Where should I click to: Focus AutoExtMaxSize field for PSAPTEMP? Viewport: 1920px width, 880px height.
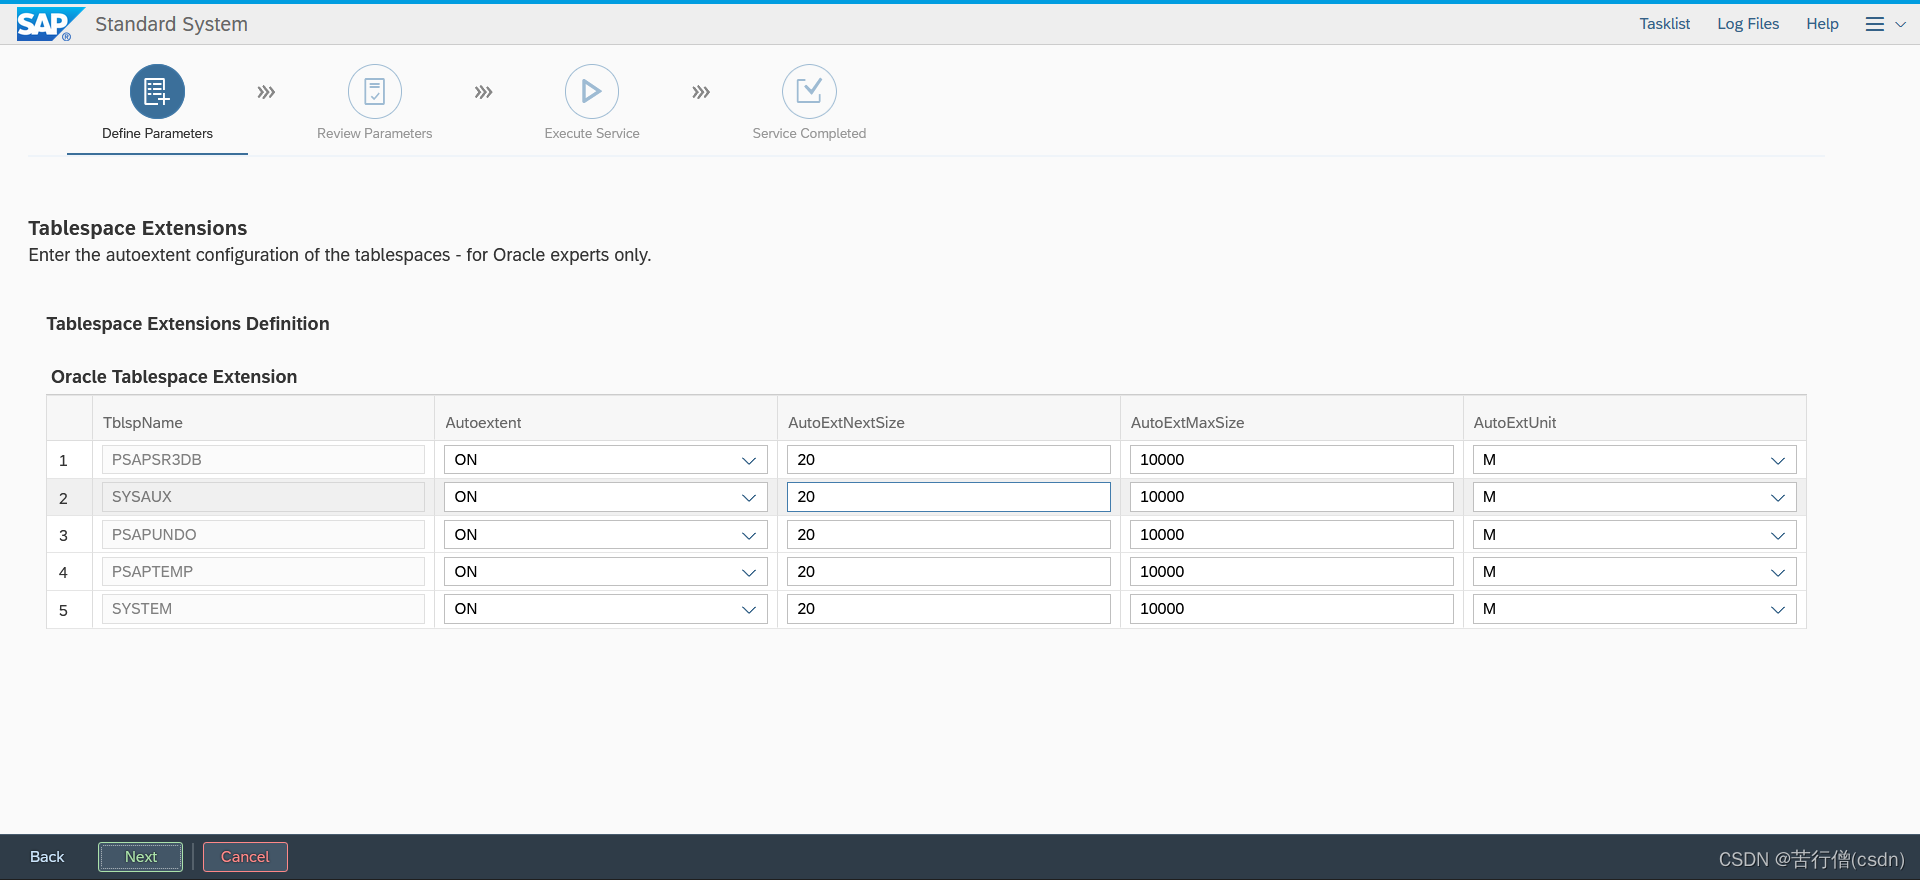(x=1292, y=572)
